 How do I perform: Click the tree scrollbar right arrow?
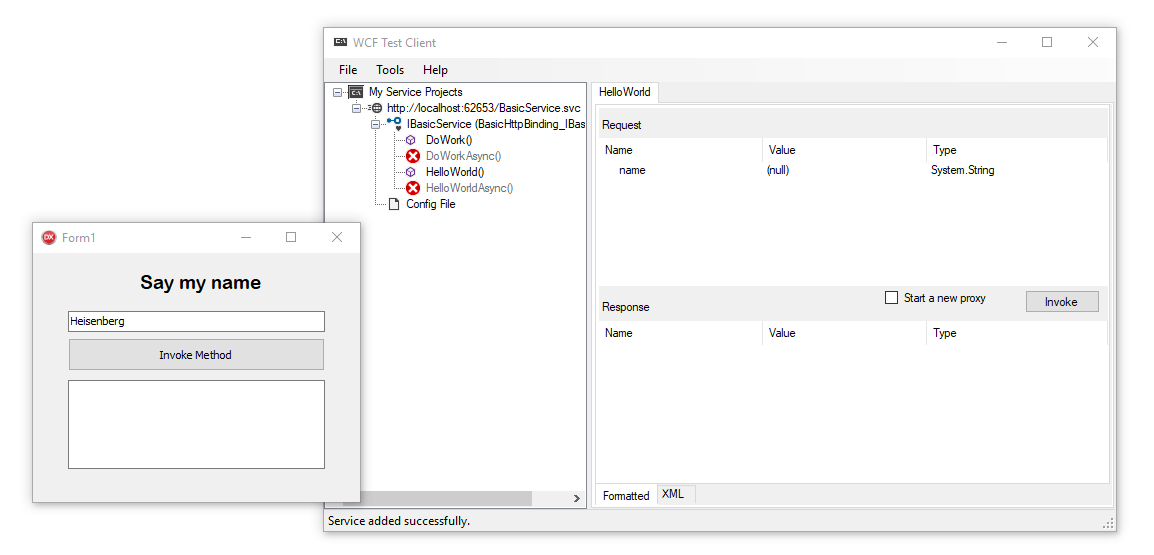[576, 498]
